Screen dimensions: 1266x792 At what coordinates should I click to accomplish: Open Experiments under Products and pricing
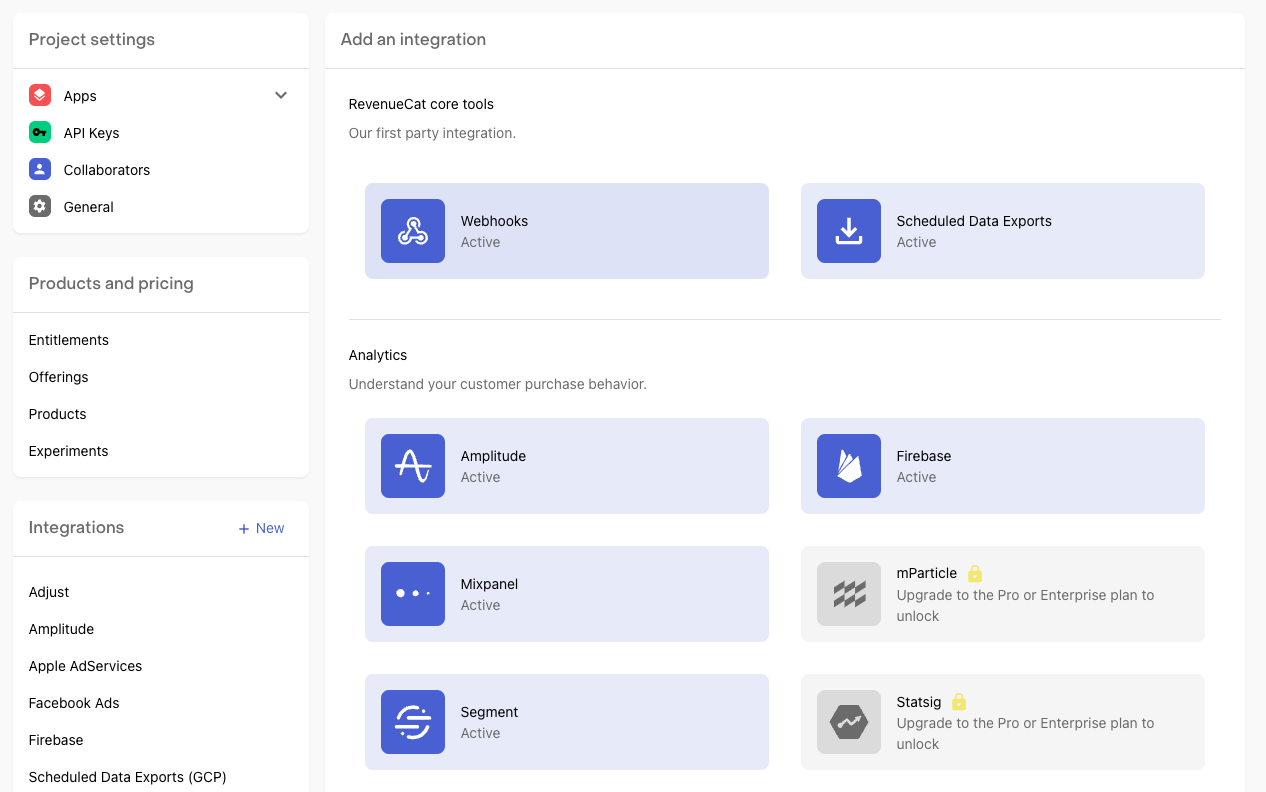(69, 451)
